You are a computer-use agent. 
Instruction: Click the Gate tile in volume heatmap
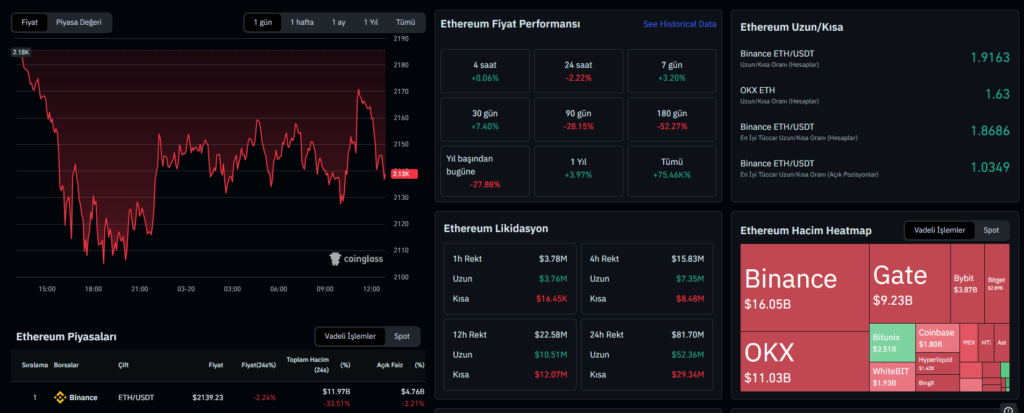pos(906,284)
